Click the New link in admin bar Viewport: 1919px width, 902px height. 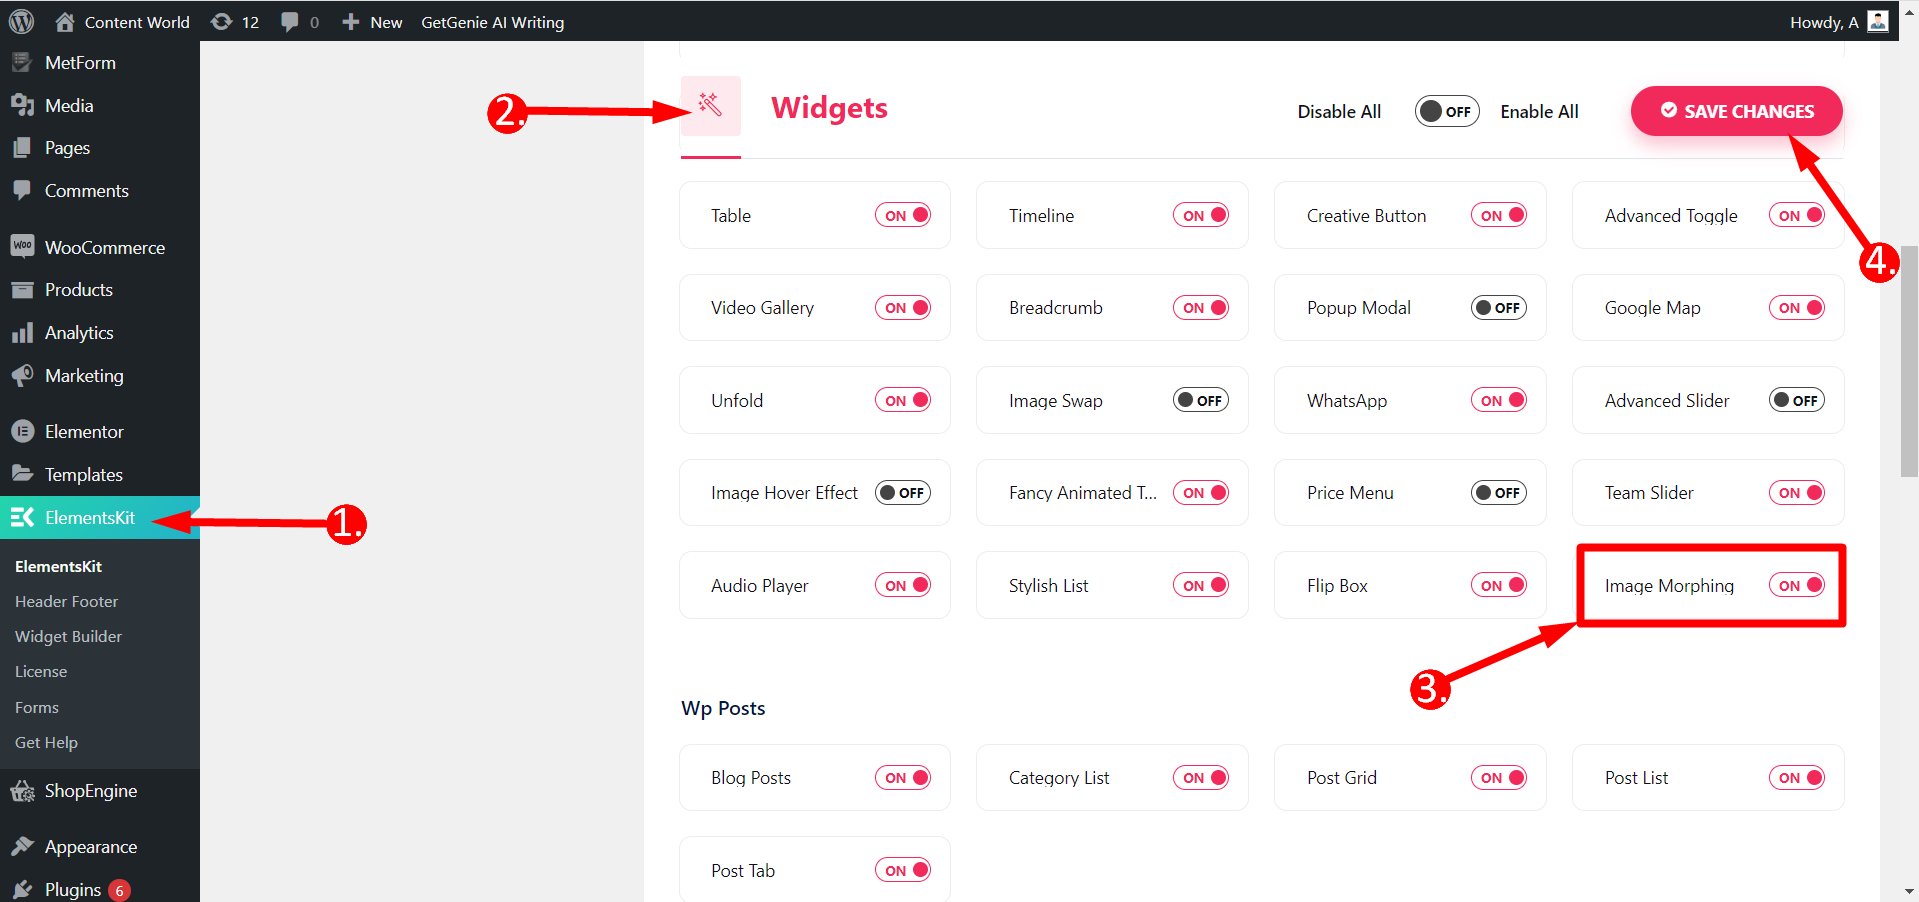coord(386,22)
